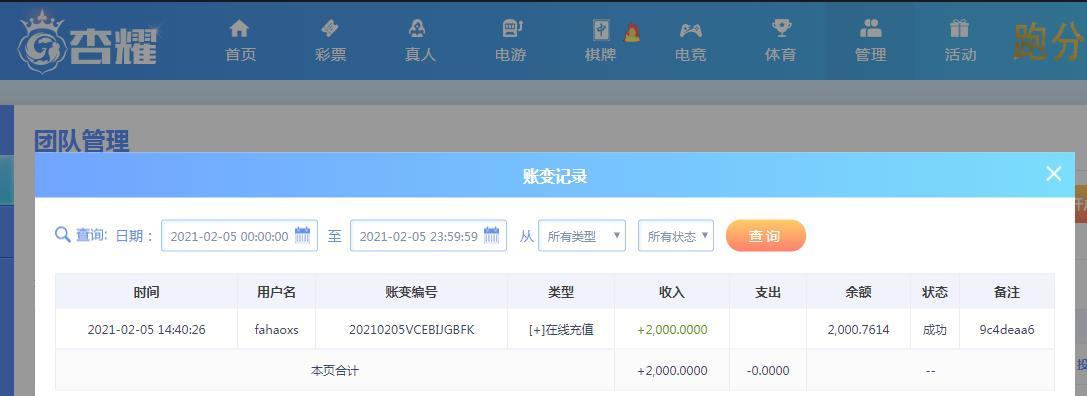1087x396 pixels.
Task: Click the 备注 column header
Action: 1007,292
